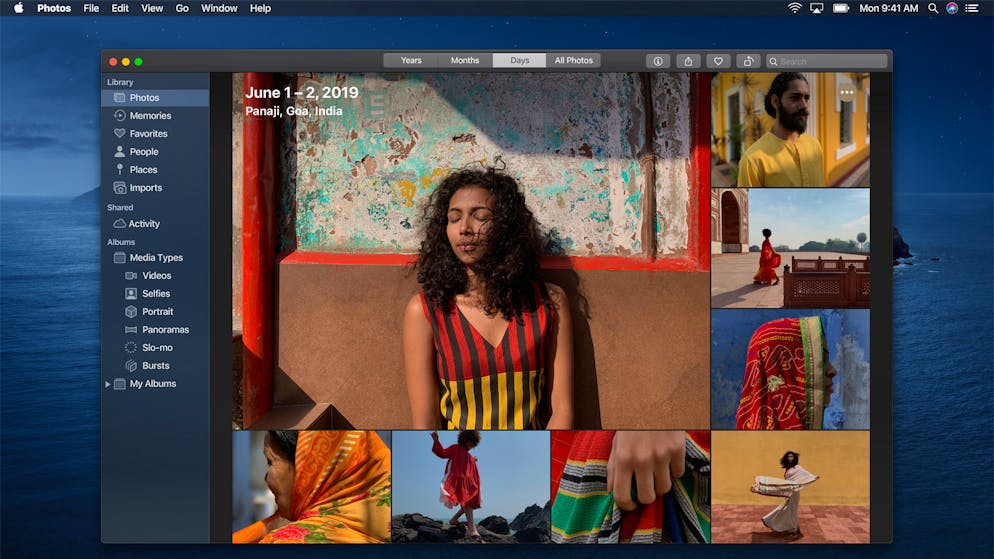Viewport: 994px width, 559px height.
Task: Switch to the All Photos view
Action: [x=574, y=61]
